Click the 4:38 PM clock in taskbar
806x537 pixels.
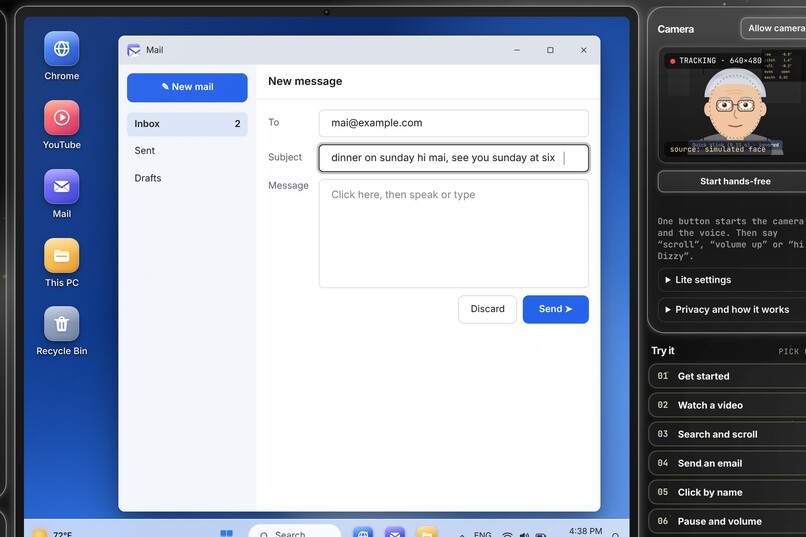coord(585,531)
